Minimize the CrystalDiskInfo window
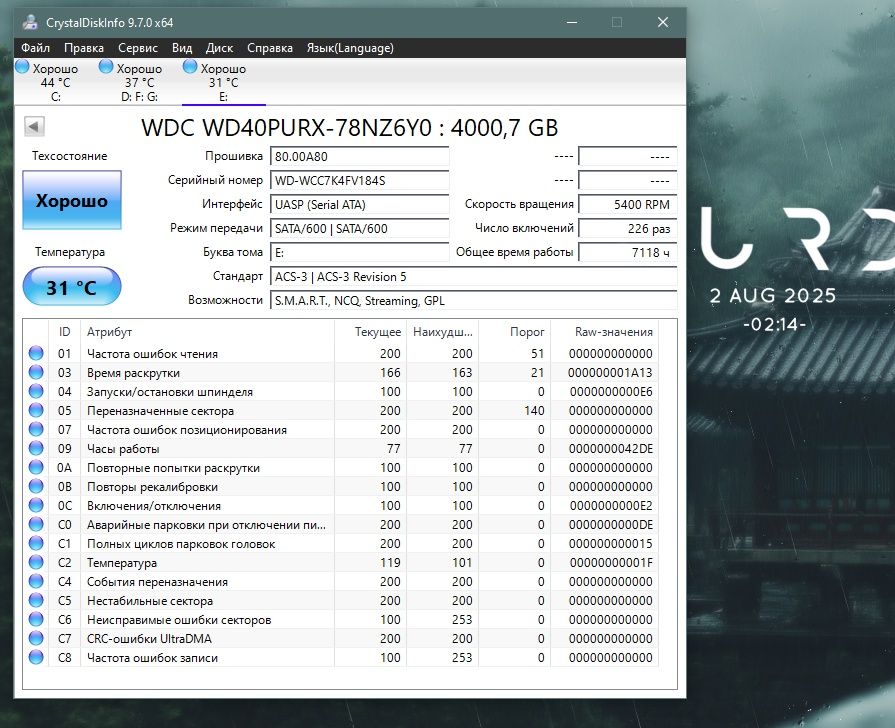 click(x=572, y=22)
